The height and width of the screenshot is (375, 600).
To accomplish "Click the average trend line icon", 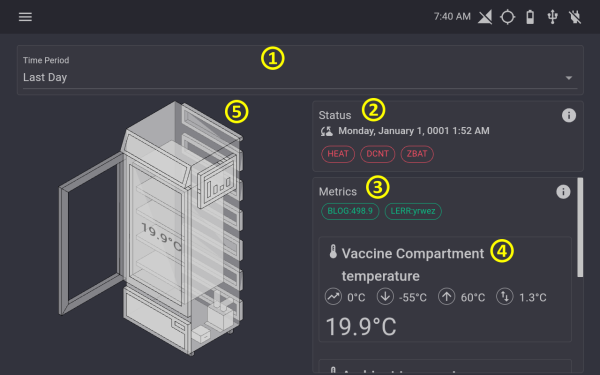I will click(x=333, y=297).
